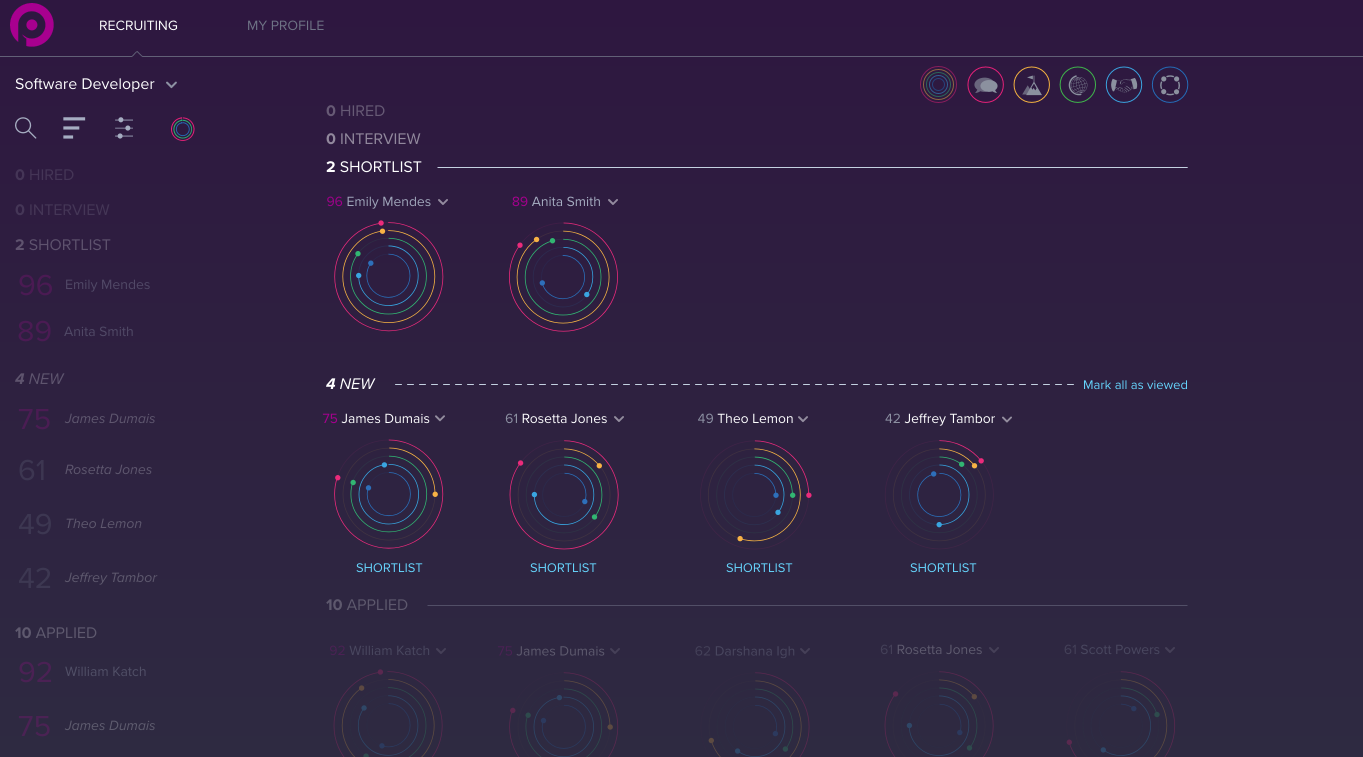
Task: Select Theo Lemon in sidebar list
Action: [x=81, y=524]
